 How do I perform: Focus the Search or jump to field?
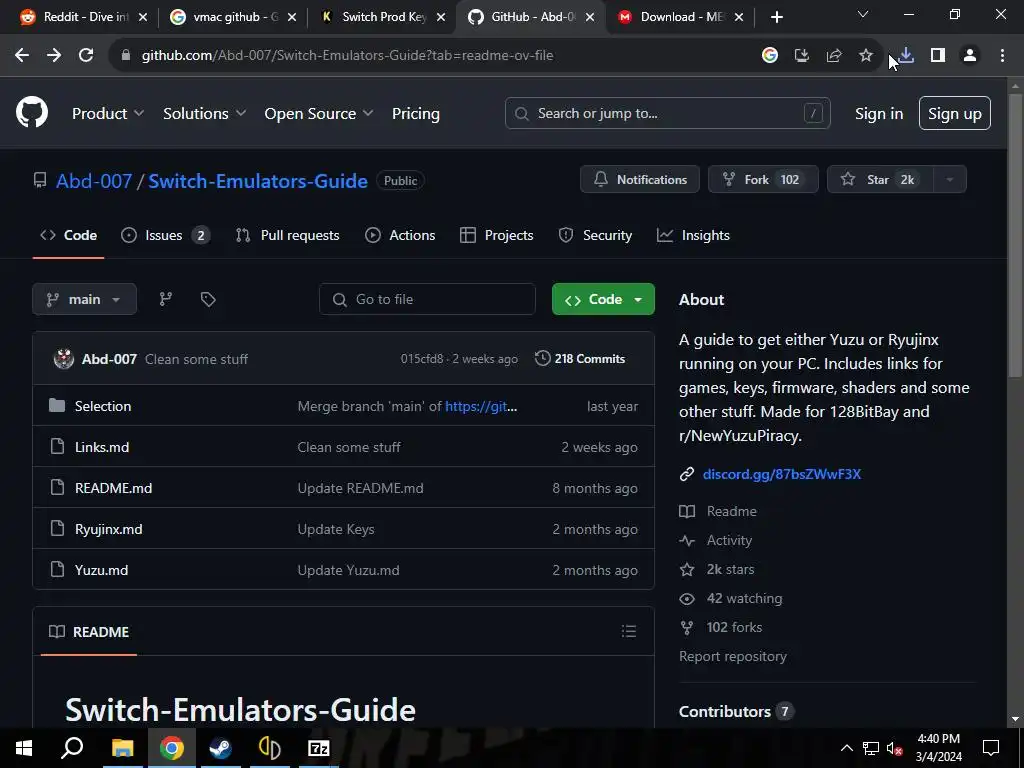(x=667, y=113)
